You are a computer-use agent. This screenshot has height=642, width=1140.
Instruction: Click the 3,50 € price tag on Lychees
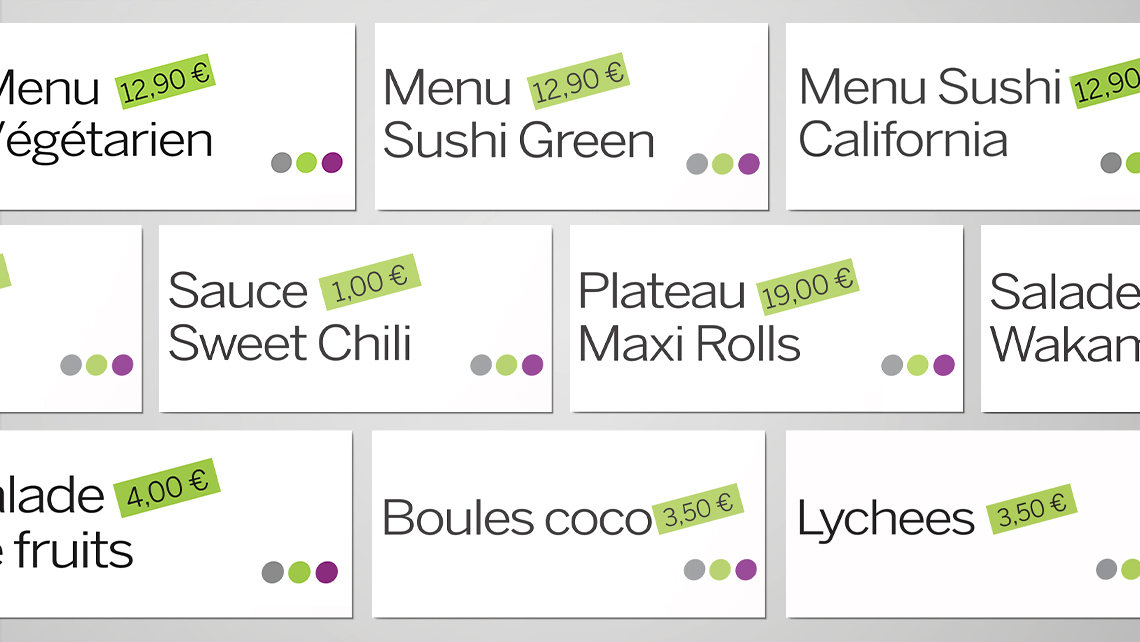(1031, 509)
